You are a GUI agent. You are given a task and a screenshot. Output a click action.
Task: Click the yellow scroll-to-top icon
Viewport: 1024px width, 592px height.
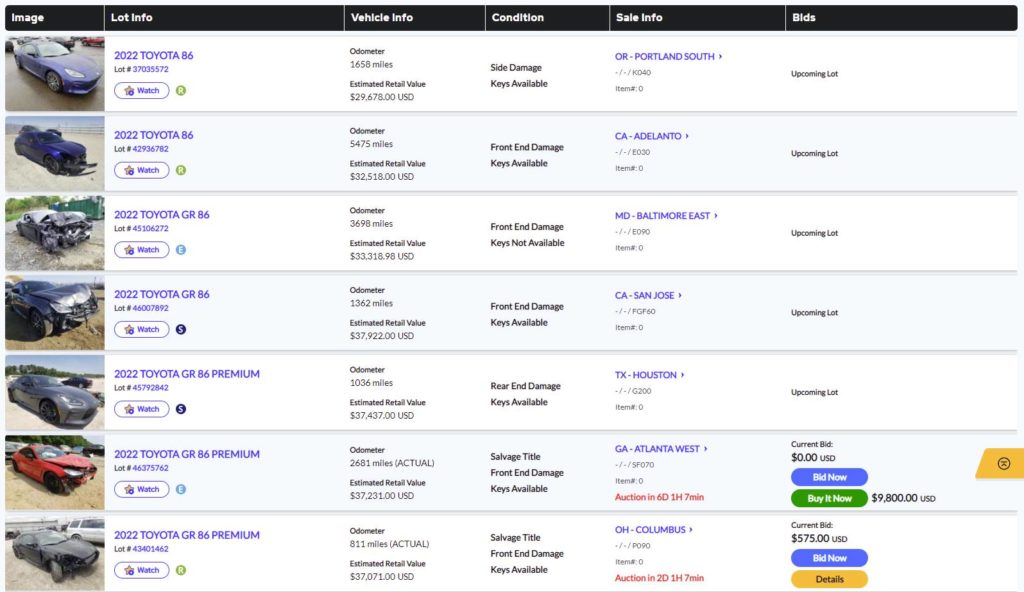(x=1004, y=463)
